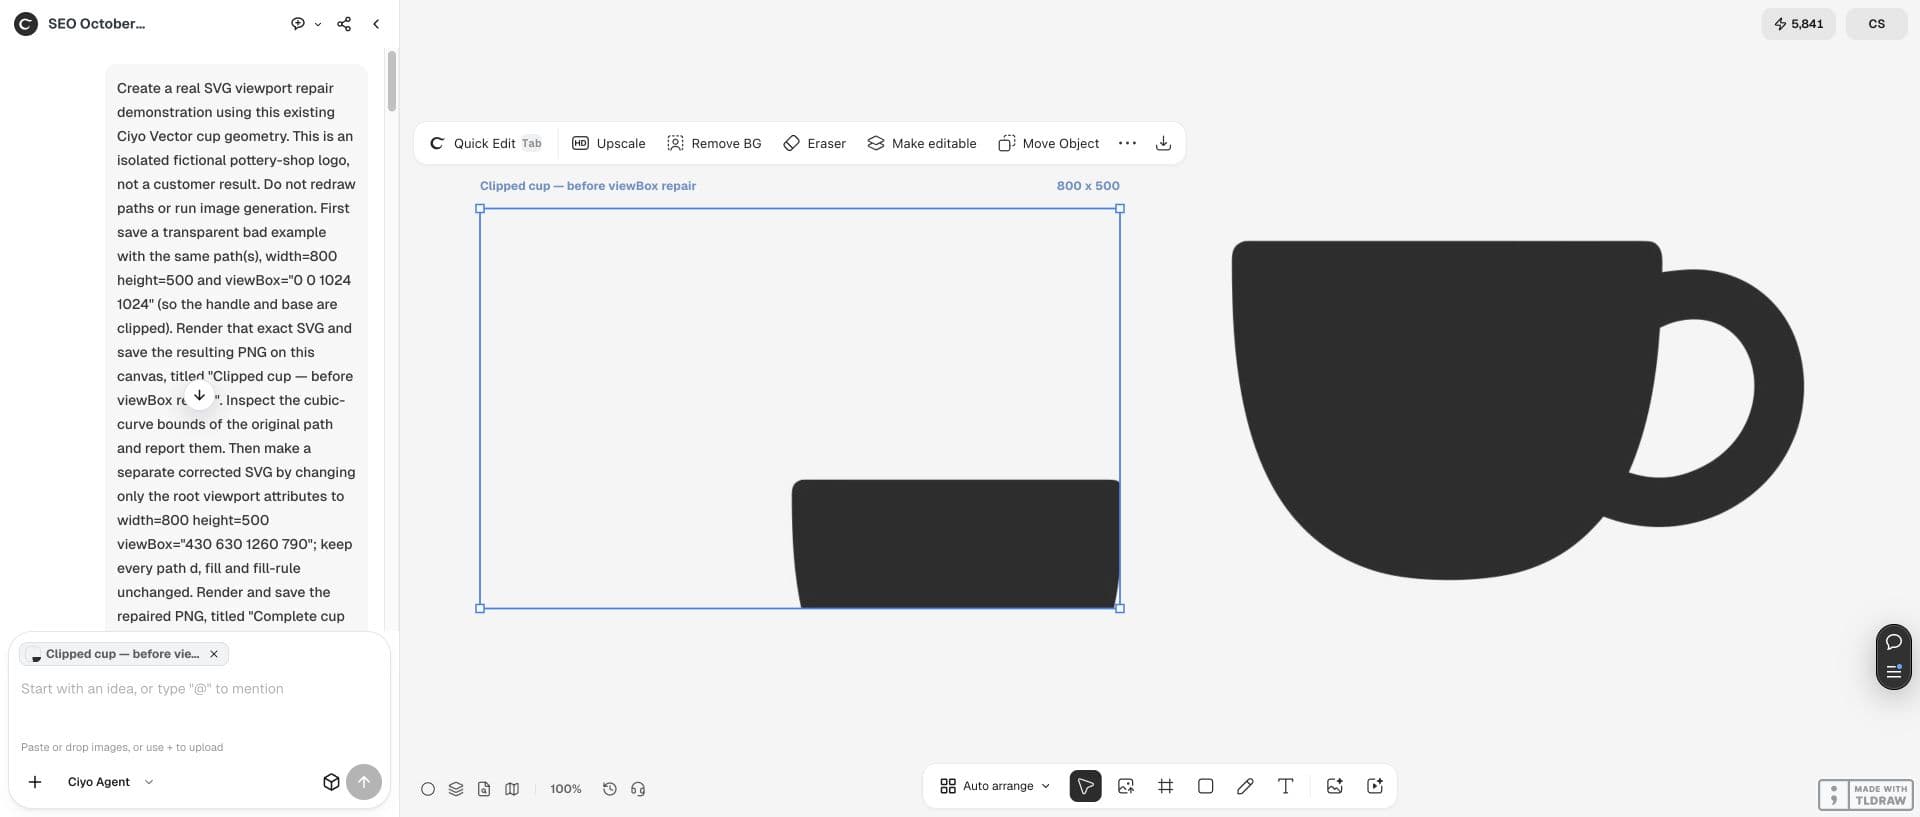This screenshot has width=1920, height=817.
Task: Select the Text tool
Action: point(1286,786)
